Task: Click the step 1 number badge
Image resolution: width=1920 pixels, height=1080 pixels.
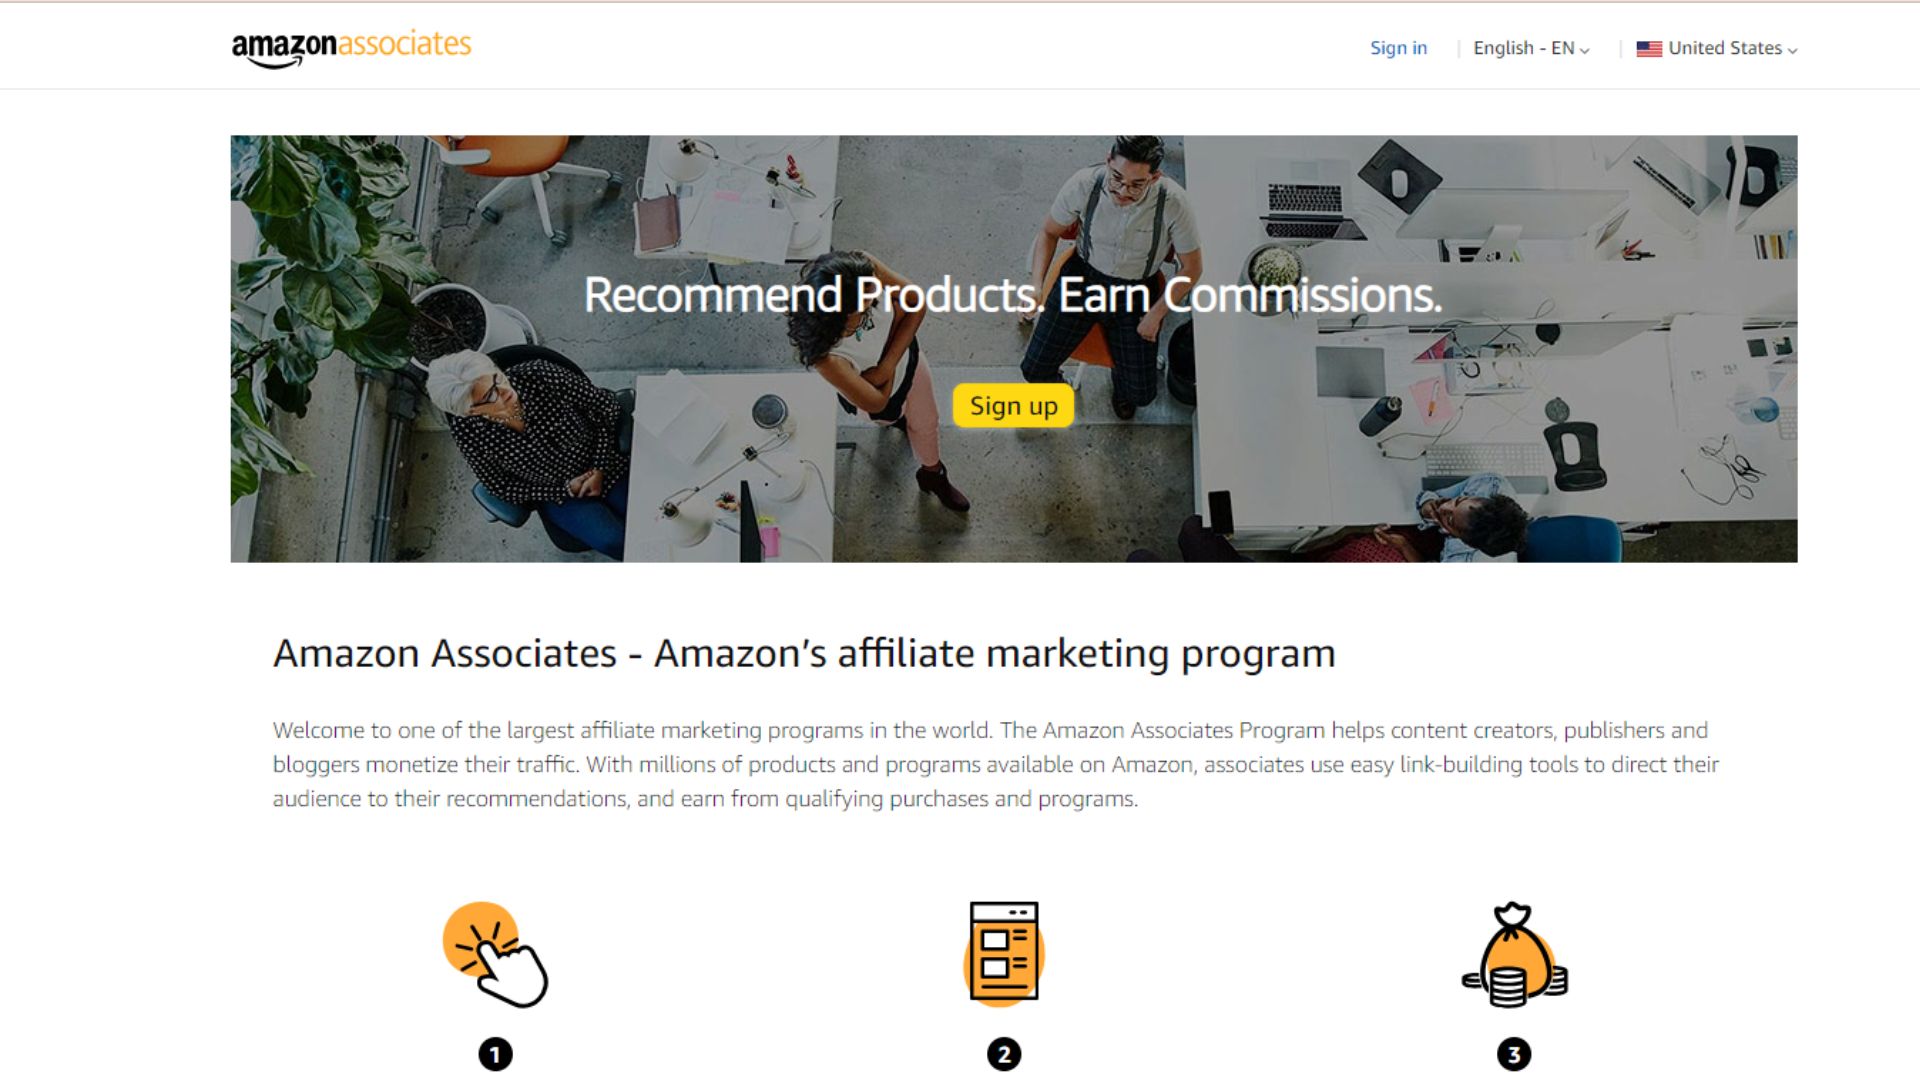Action: [495, 1054]
